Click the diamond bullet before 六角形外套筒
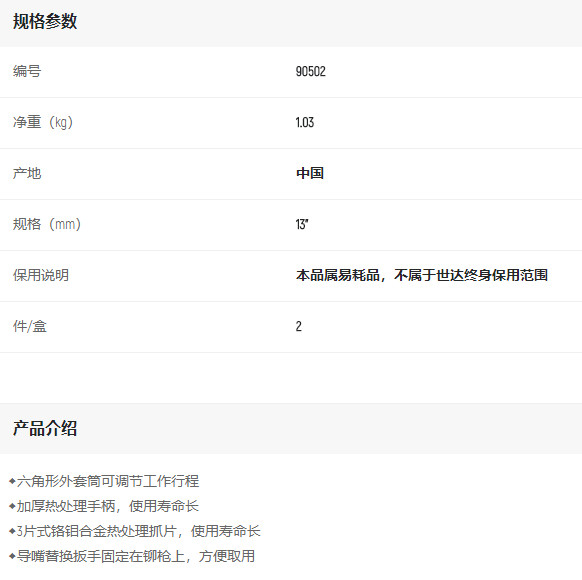Screen dimensions: 582x580 click(12, 481)
